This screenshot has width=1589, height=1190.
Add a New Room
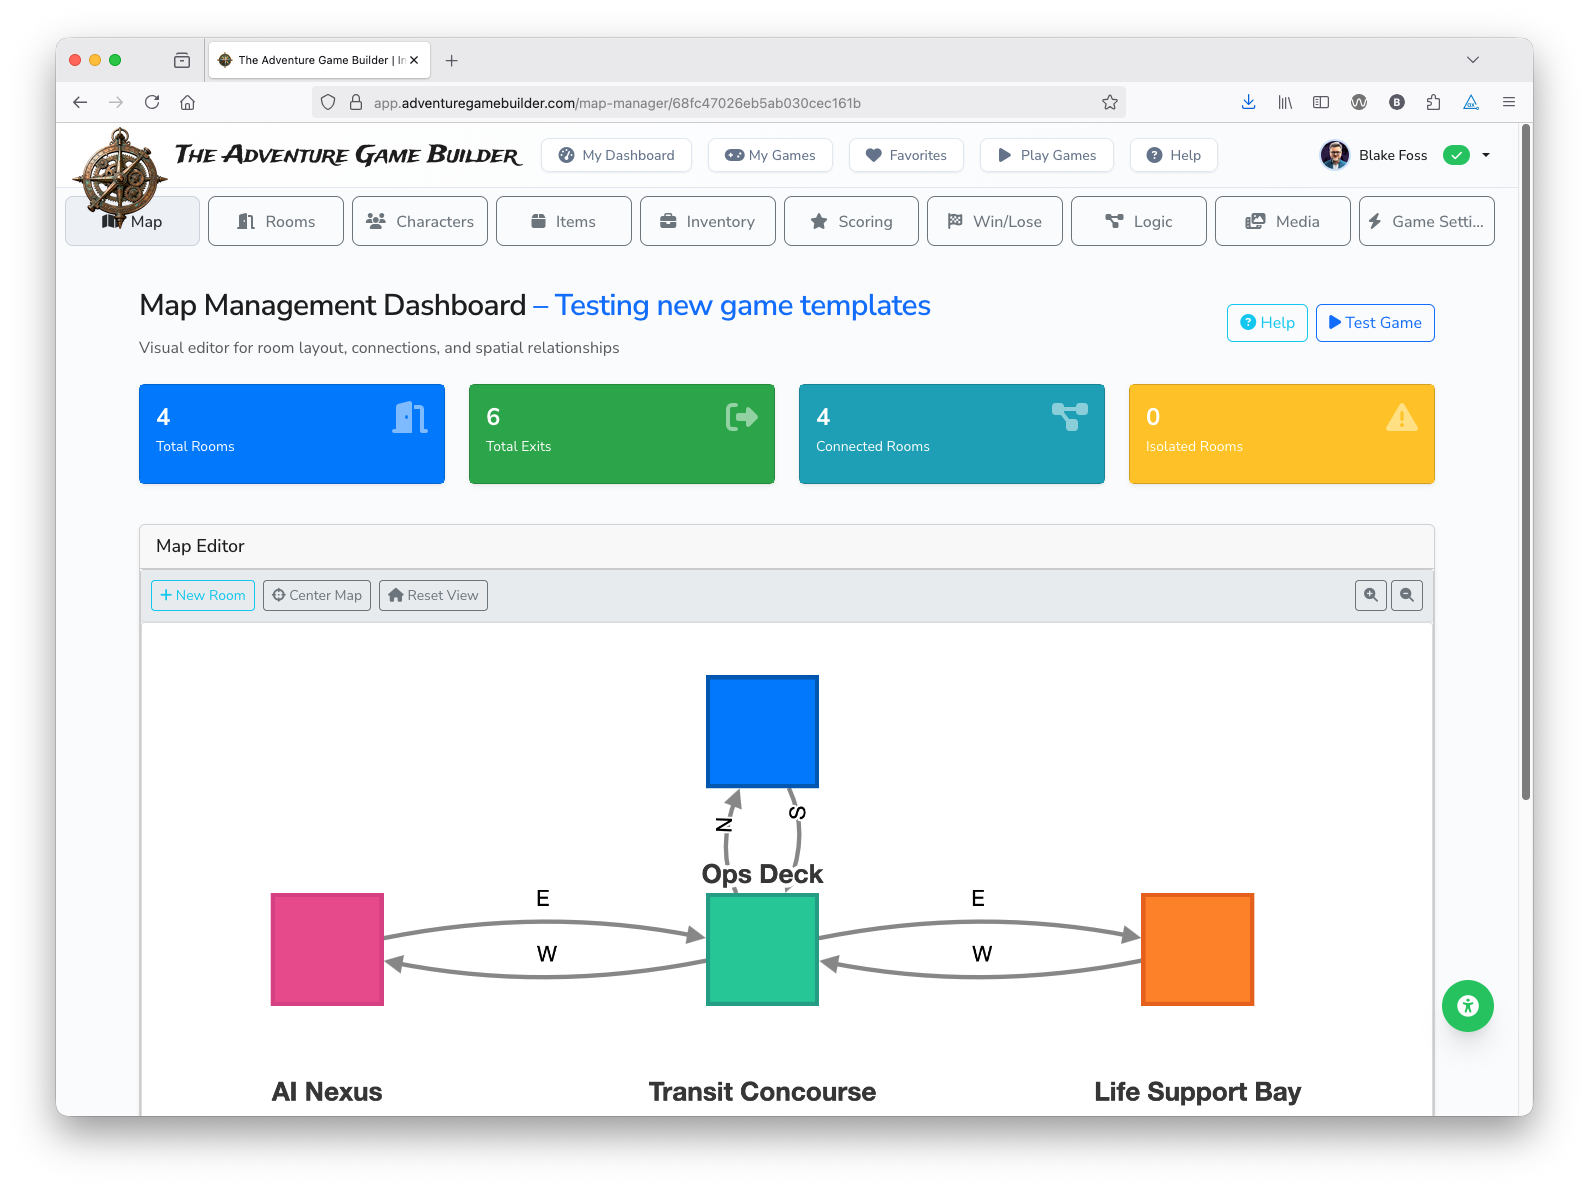pyautogui.click(x=203, y=595)
